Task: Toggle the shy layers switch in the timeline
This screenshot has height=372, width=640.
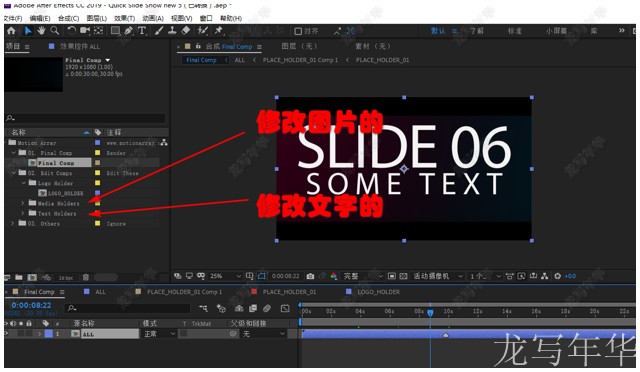Action: 239,308
